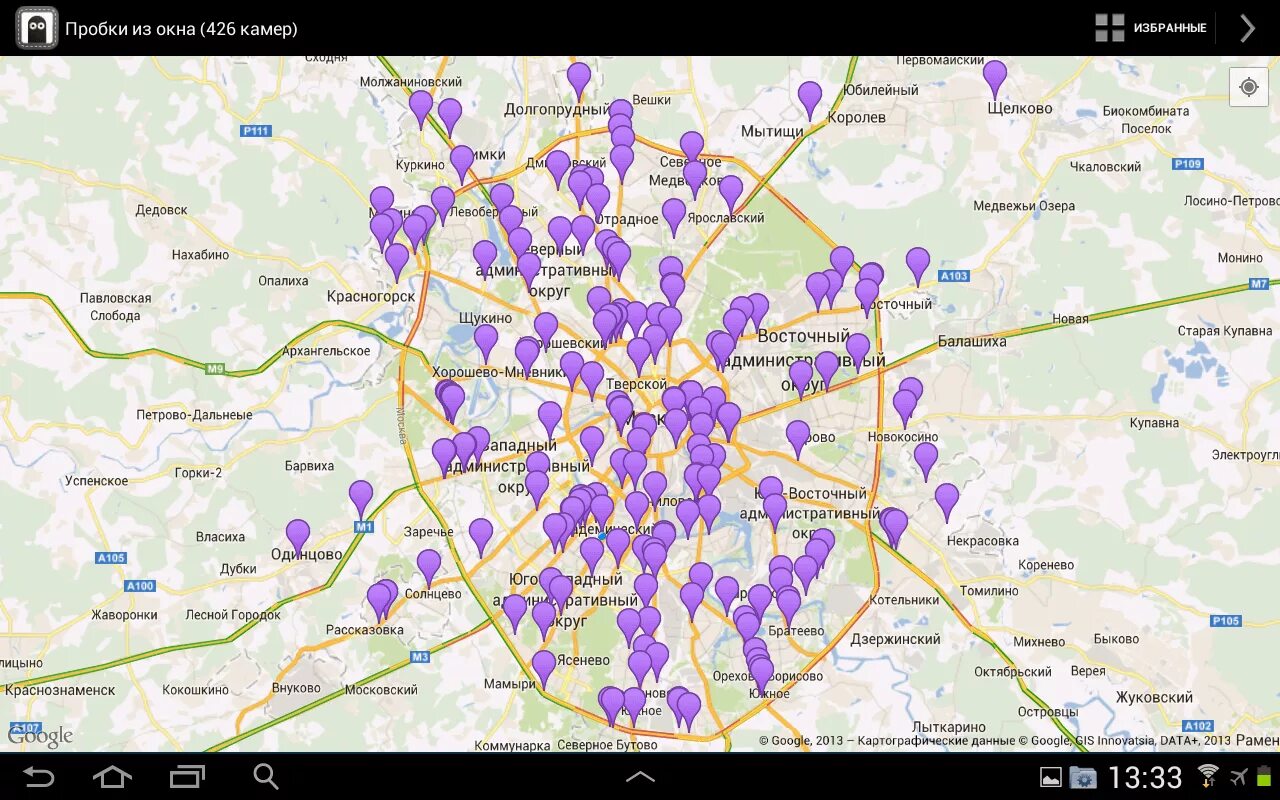Tap the Google logo on the map

coord(40,737)
